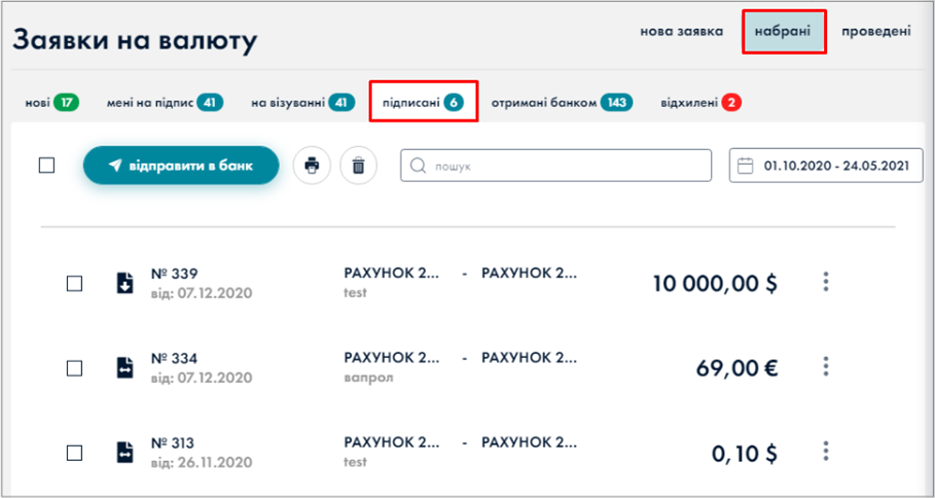Click document icon for request № 334
This screenshot has height=498, width=935.
(124, 368)
